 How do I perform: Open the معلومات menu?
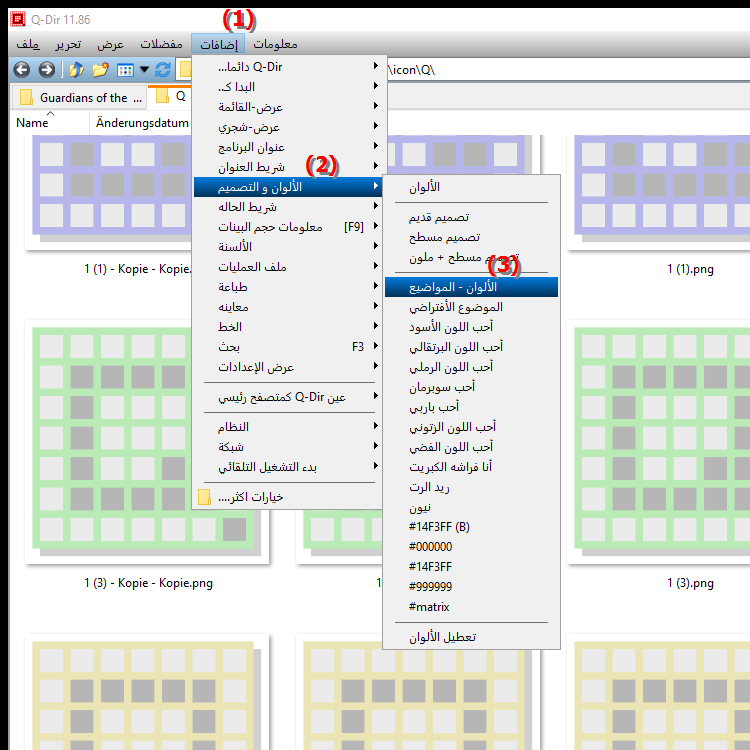tap(275, 44)
